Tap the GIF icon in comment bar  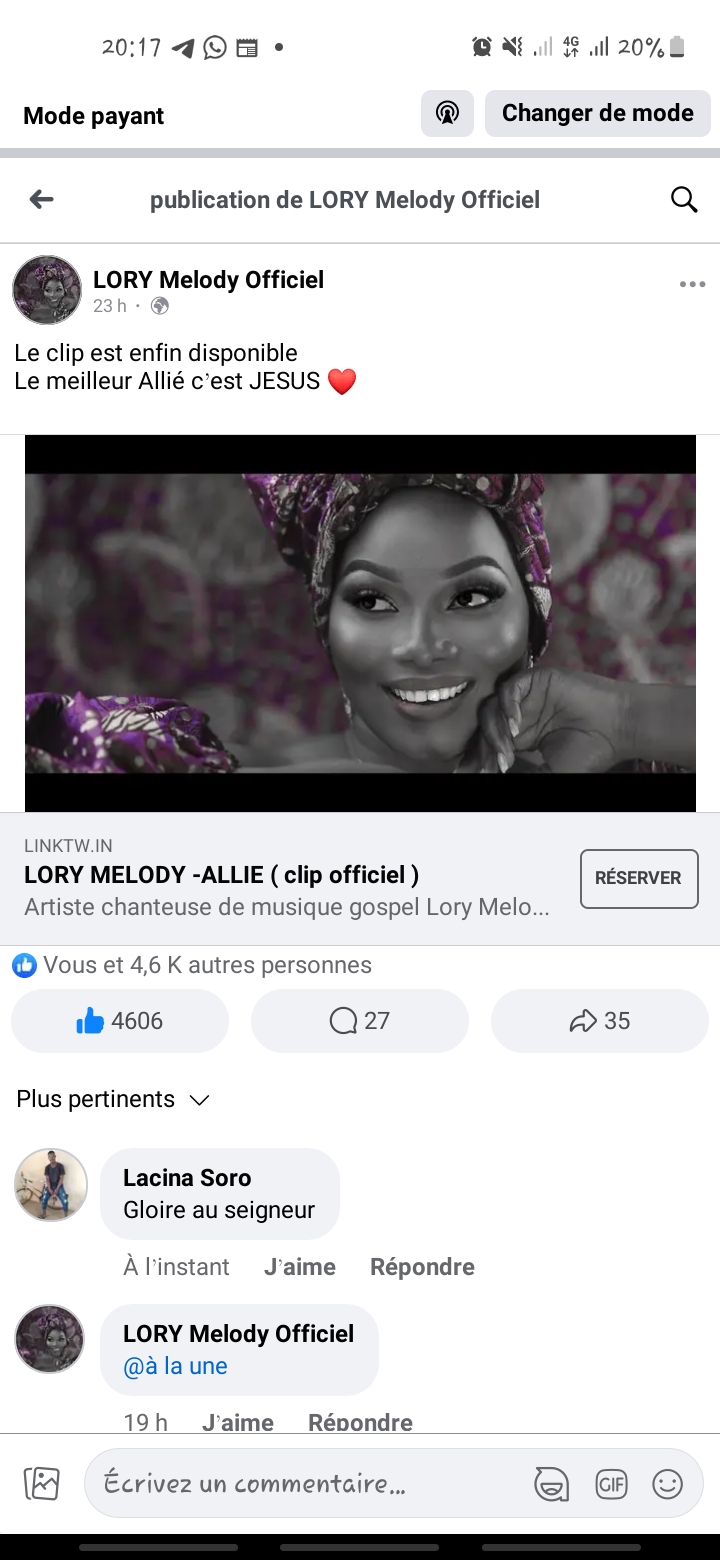(611, 1484)
